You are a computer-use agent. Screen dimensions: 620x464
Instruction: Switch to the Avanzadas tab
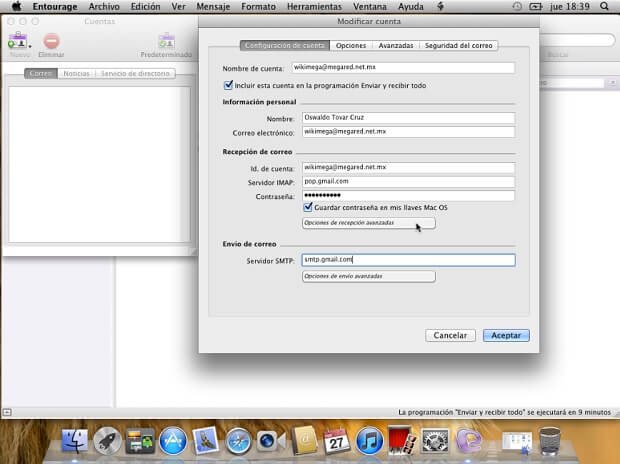pyautogui.click(x=395, y=46)
